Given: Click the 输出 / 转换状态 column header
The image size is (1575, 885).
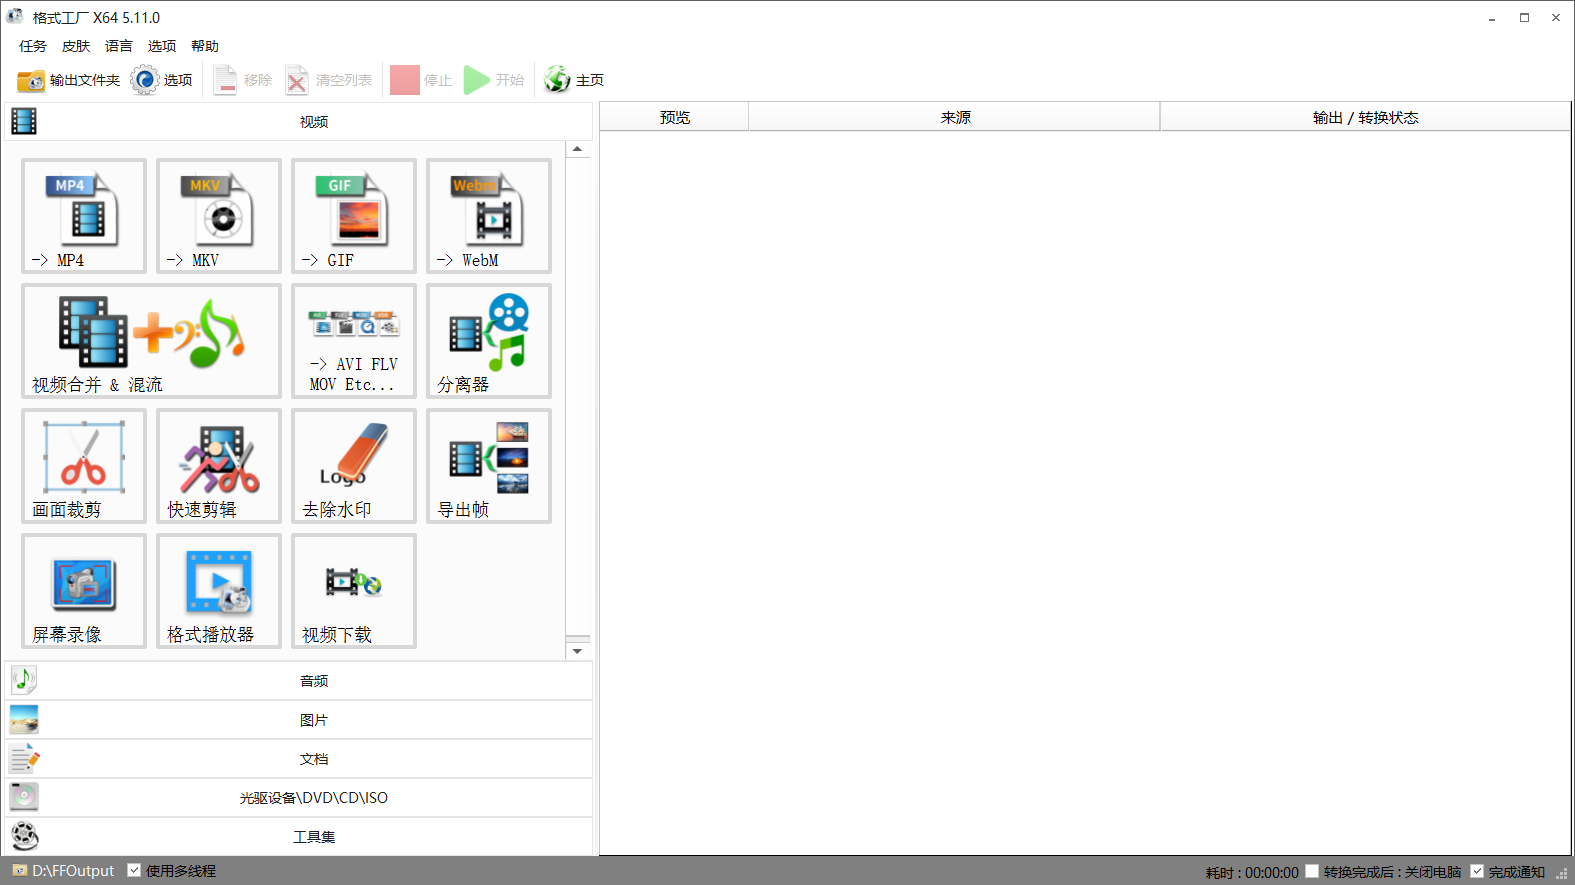Looking at the screenshot, I should tap(1365, 117).
